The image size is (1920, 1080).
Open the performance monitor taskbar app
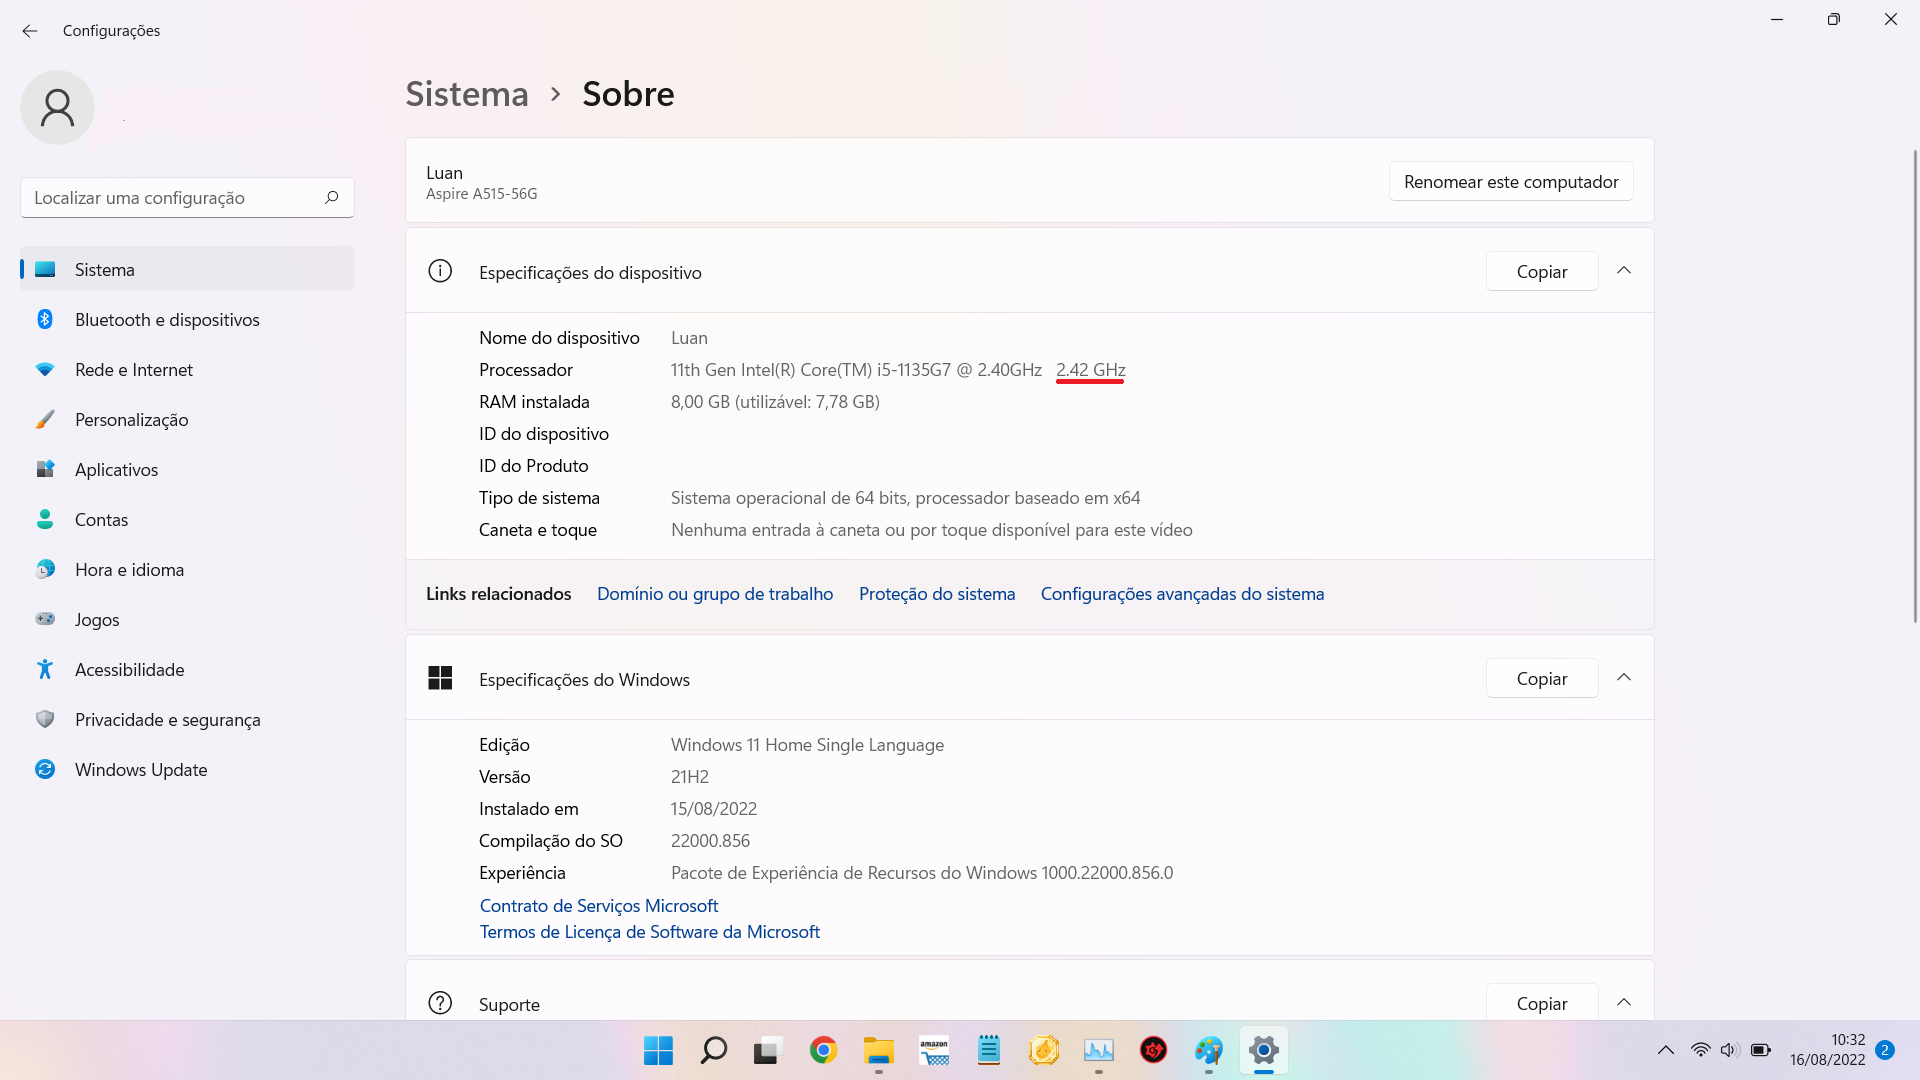(x=1098, y=1050)
